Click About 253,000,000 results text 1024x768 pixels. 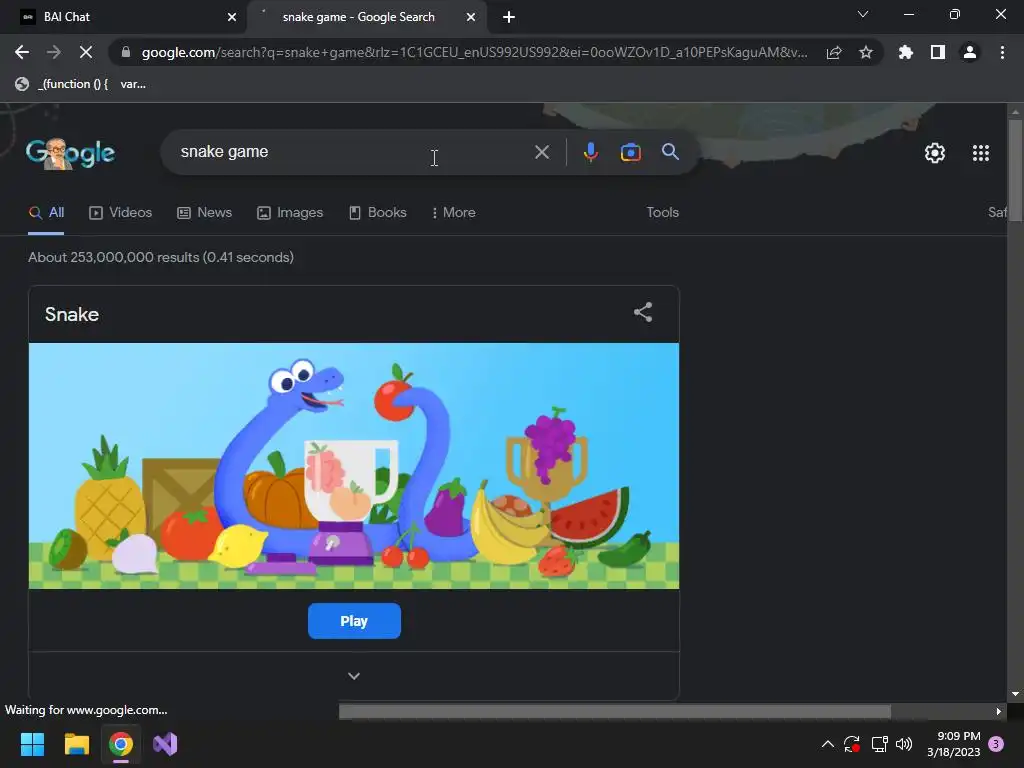(x=161, y=257)
